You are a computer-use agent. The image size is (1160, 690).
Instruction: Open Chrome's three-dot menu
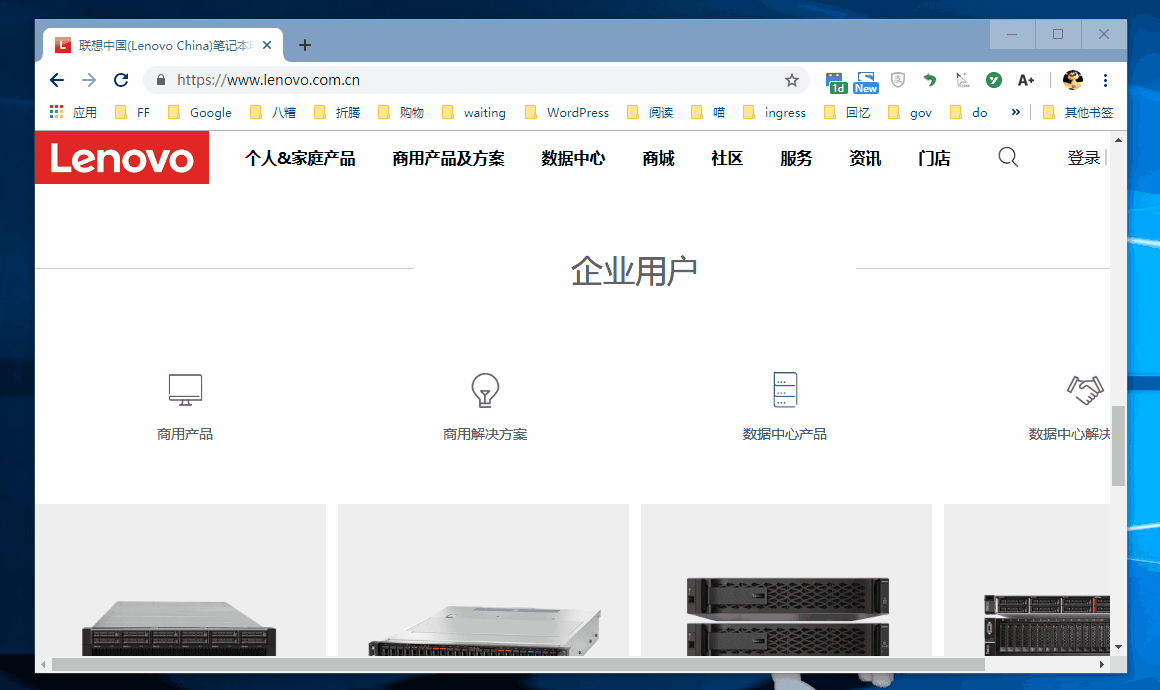coord(1103,80)
